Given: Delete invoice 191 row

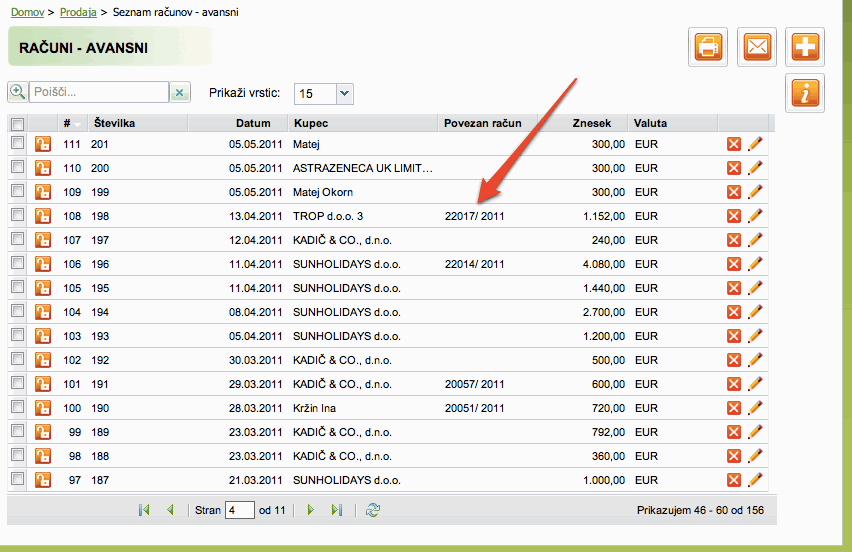Looking at the screenshot, I should pos(734,384).
